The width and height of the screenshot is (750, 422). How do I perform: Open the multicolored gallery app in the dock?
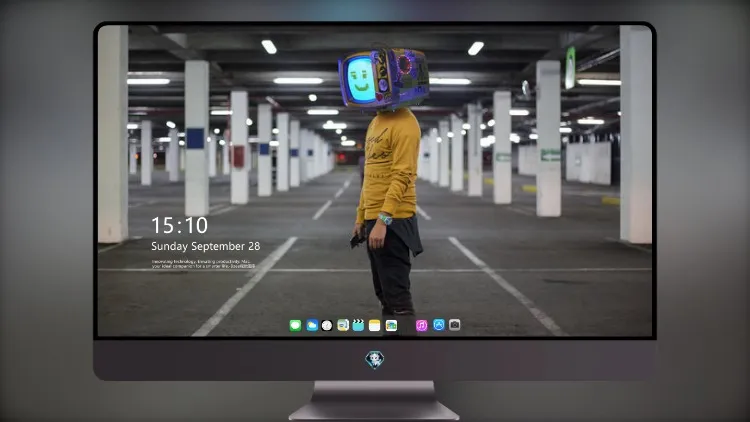coord(391,325)
